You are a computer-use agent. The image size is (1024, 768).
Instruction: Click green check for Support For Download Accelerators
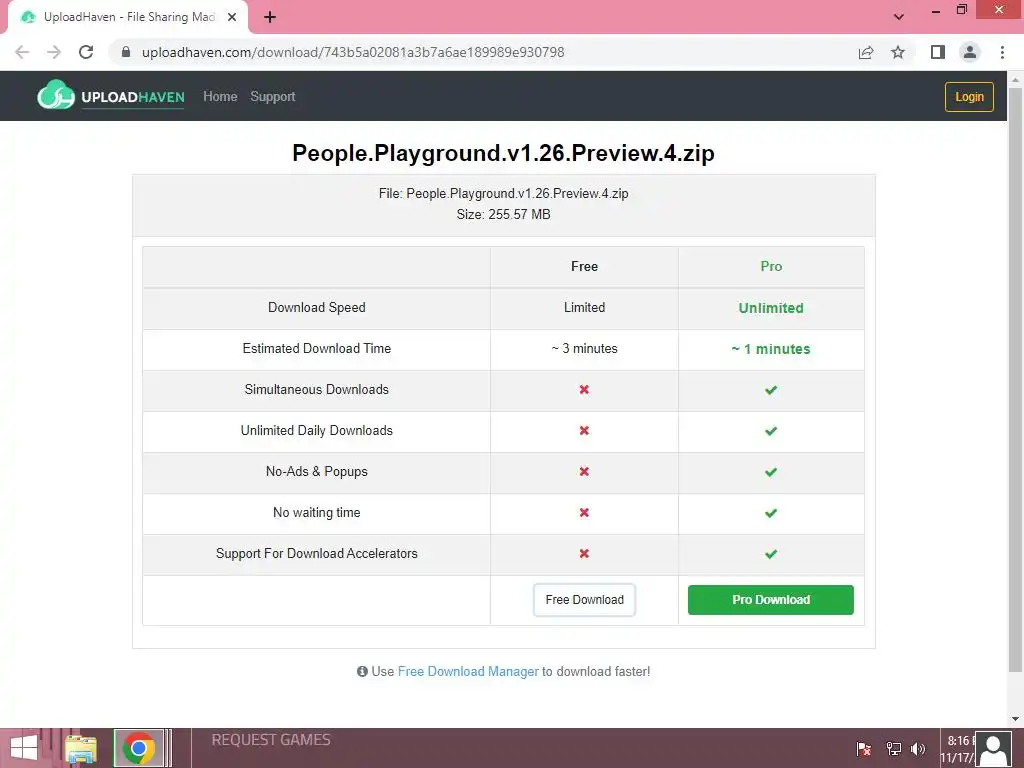coord(771,554)
